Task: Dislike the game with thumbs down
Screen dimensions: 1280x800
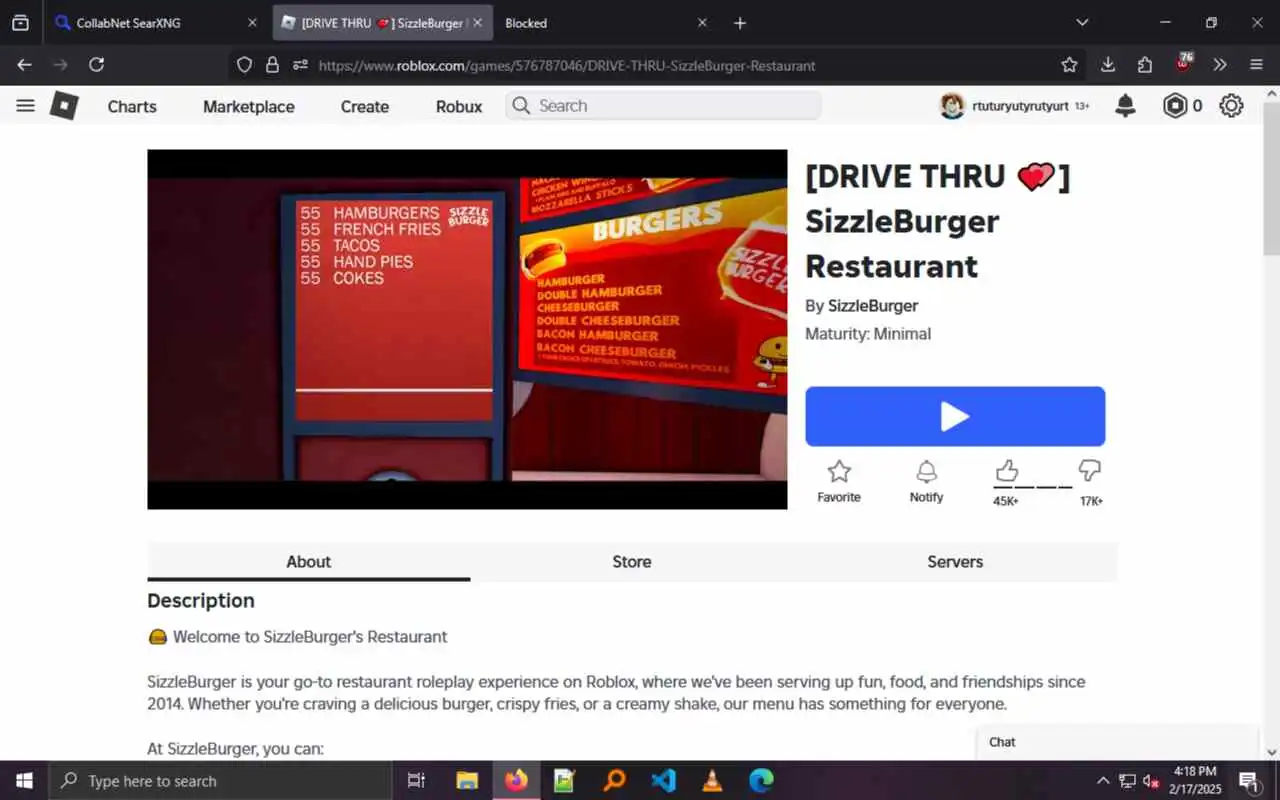Action: point(1090,470)
